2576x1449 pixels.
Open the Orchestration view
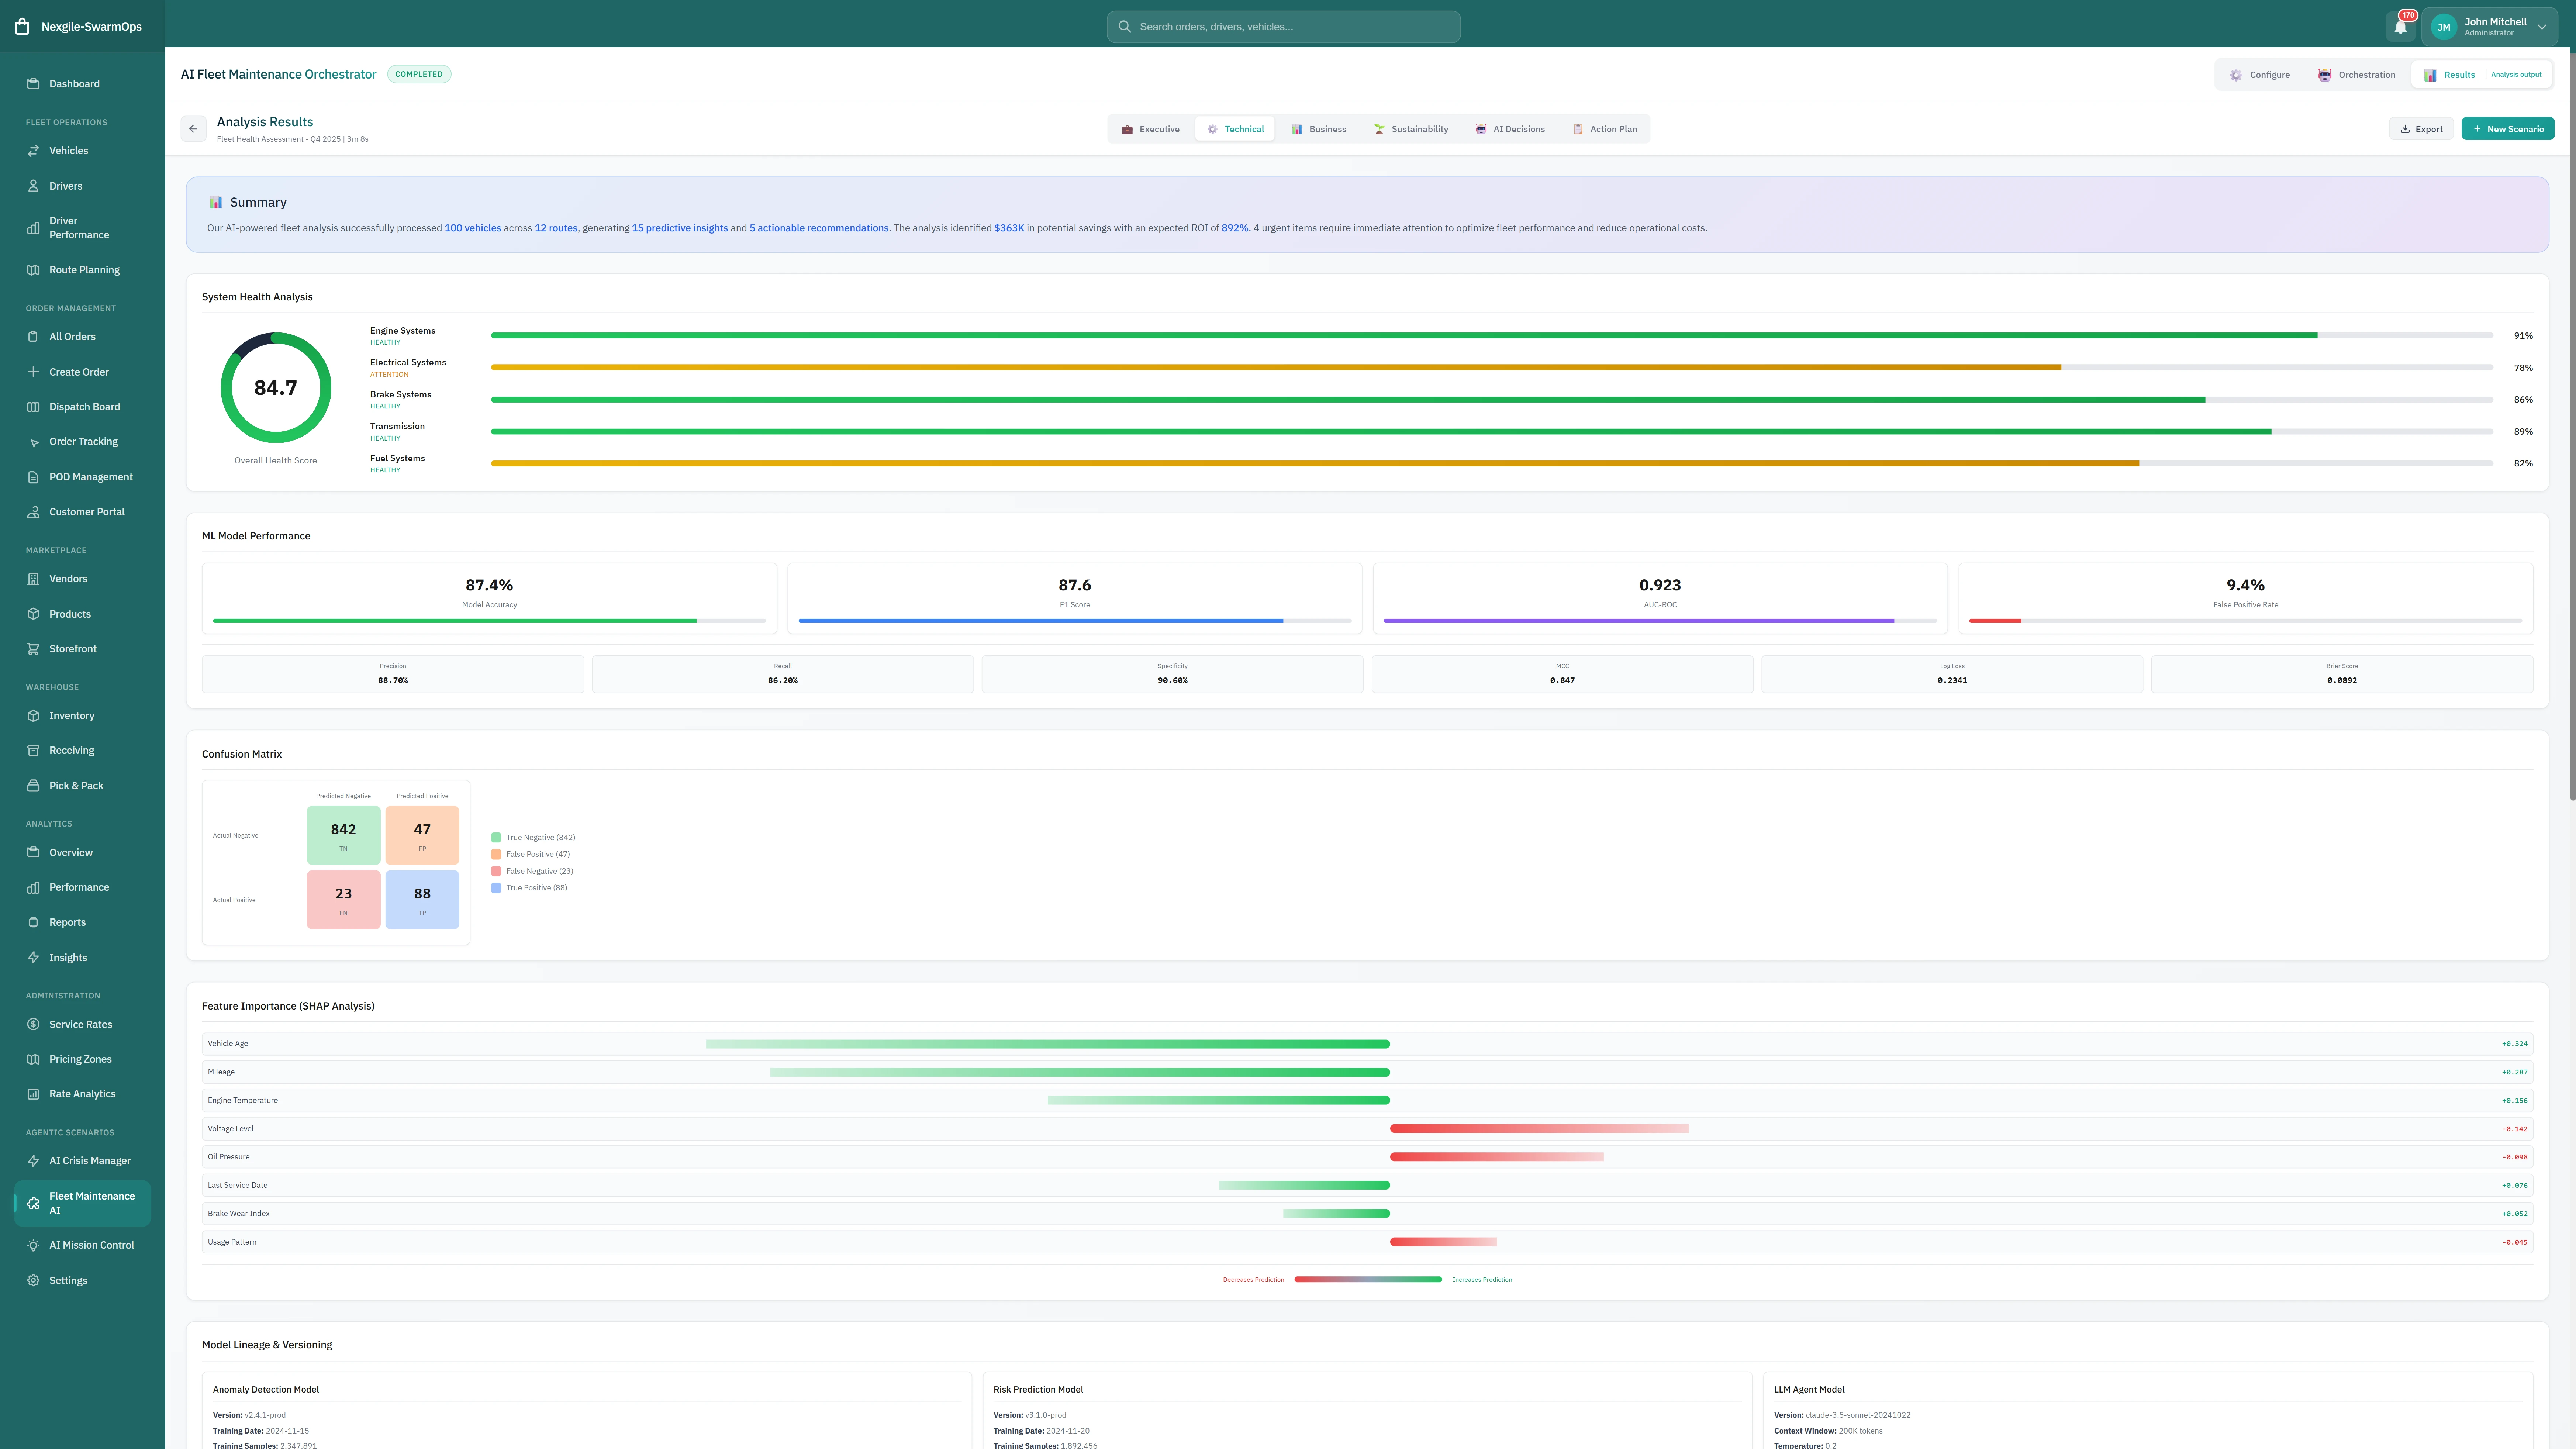(2357, 74)
